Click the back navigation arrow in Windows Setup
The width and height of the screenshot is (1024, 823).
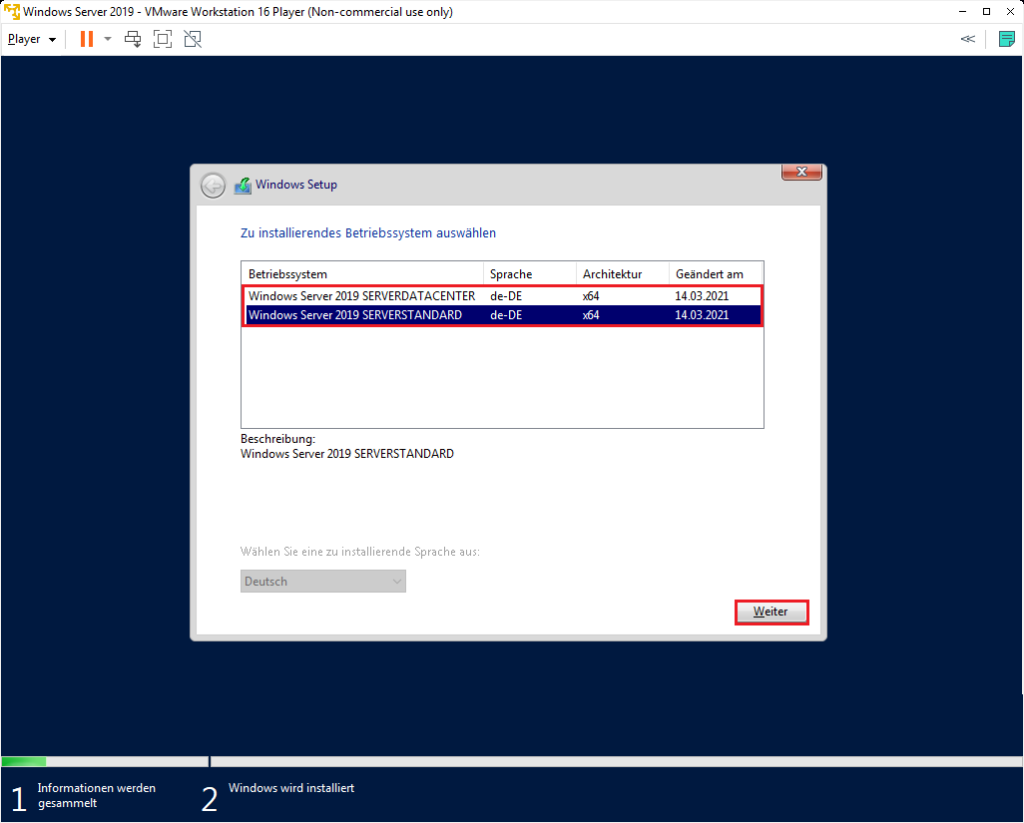[212, 185]
